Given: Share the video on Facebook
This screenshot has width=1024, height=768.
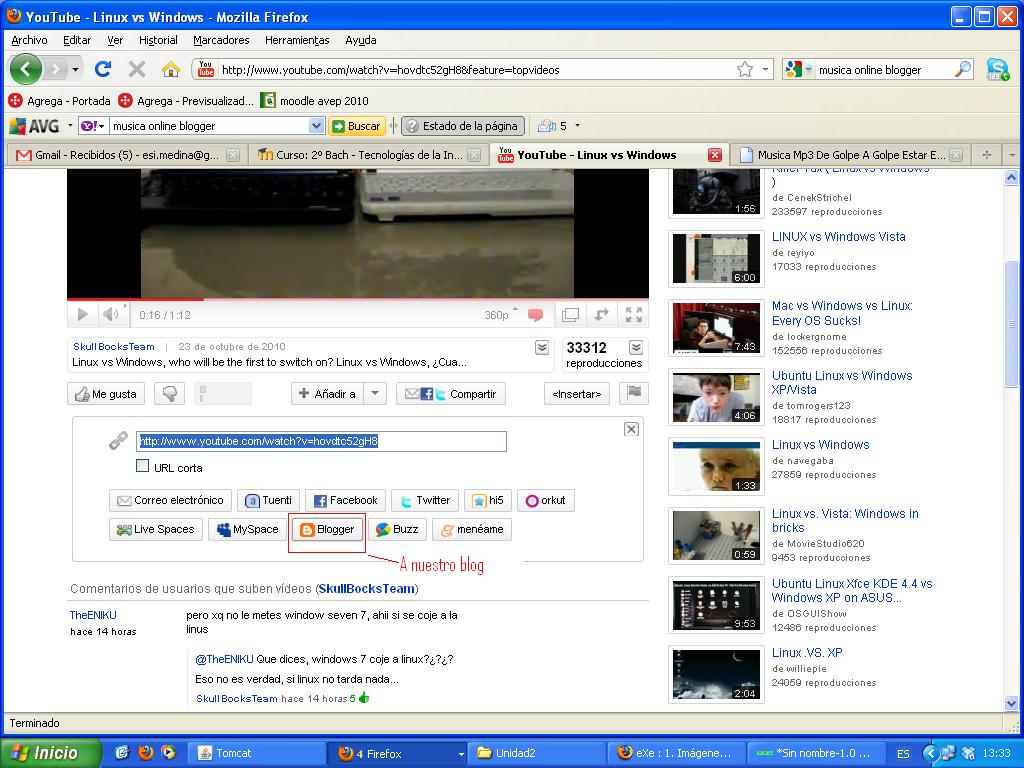Looking at the screenshot, I should pos(345,500).
